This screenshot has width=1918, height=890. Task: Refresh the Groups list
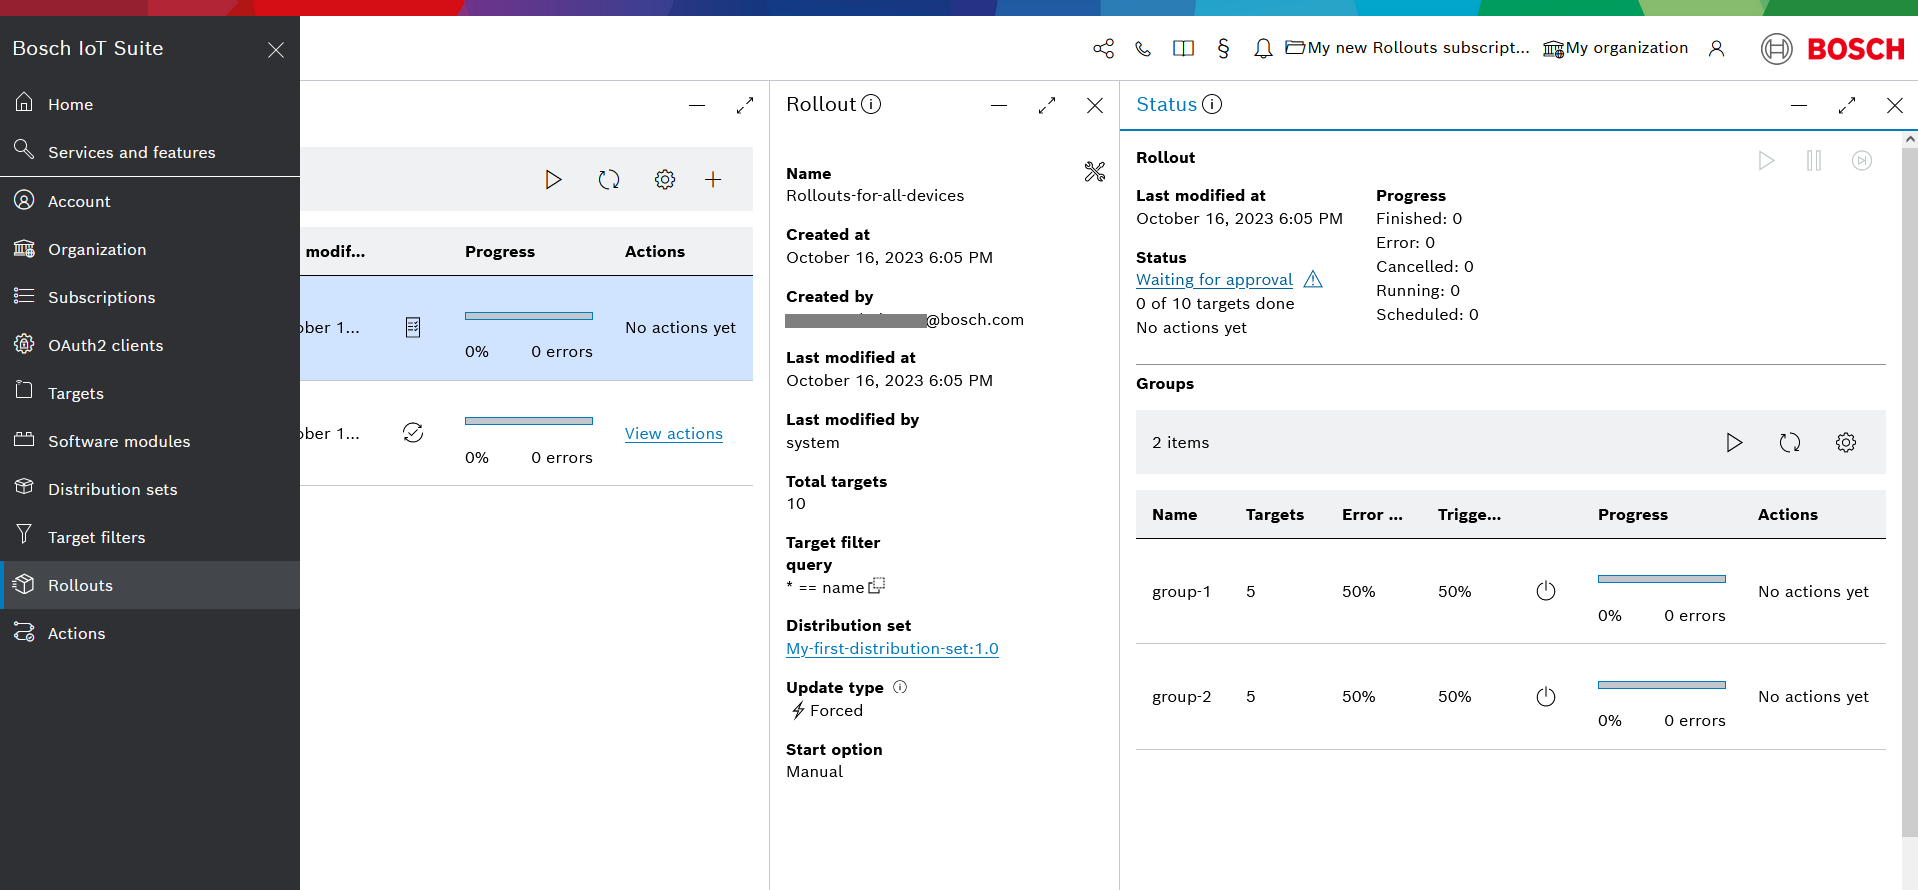1789,442
